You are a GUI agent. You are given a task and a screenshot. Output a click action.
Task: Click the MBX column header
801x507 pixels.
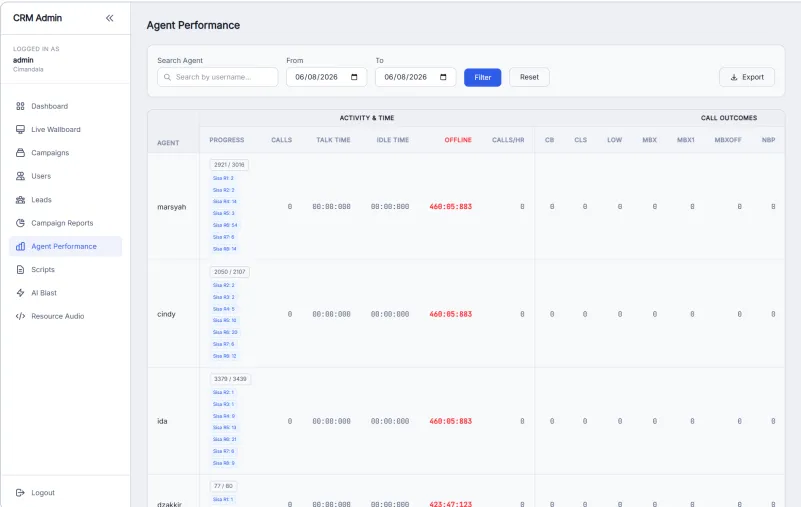point(650,140)
